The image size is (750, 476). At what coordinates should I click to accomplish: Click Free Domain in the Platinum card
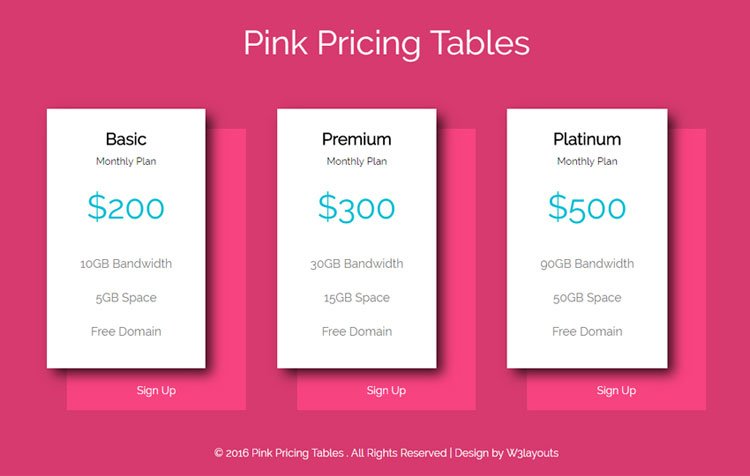pos(587,332)
